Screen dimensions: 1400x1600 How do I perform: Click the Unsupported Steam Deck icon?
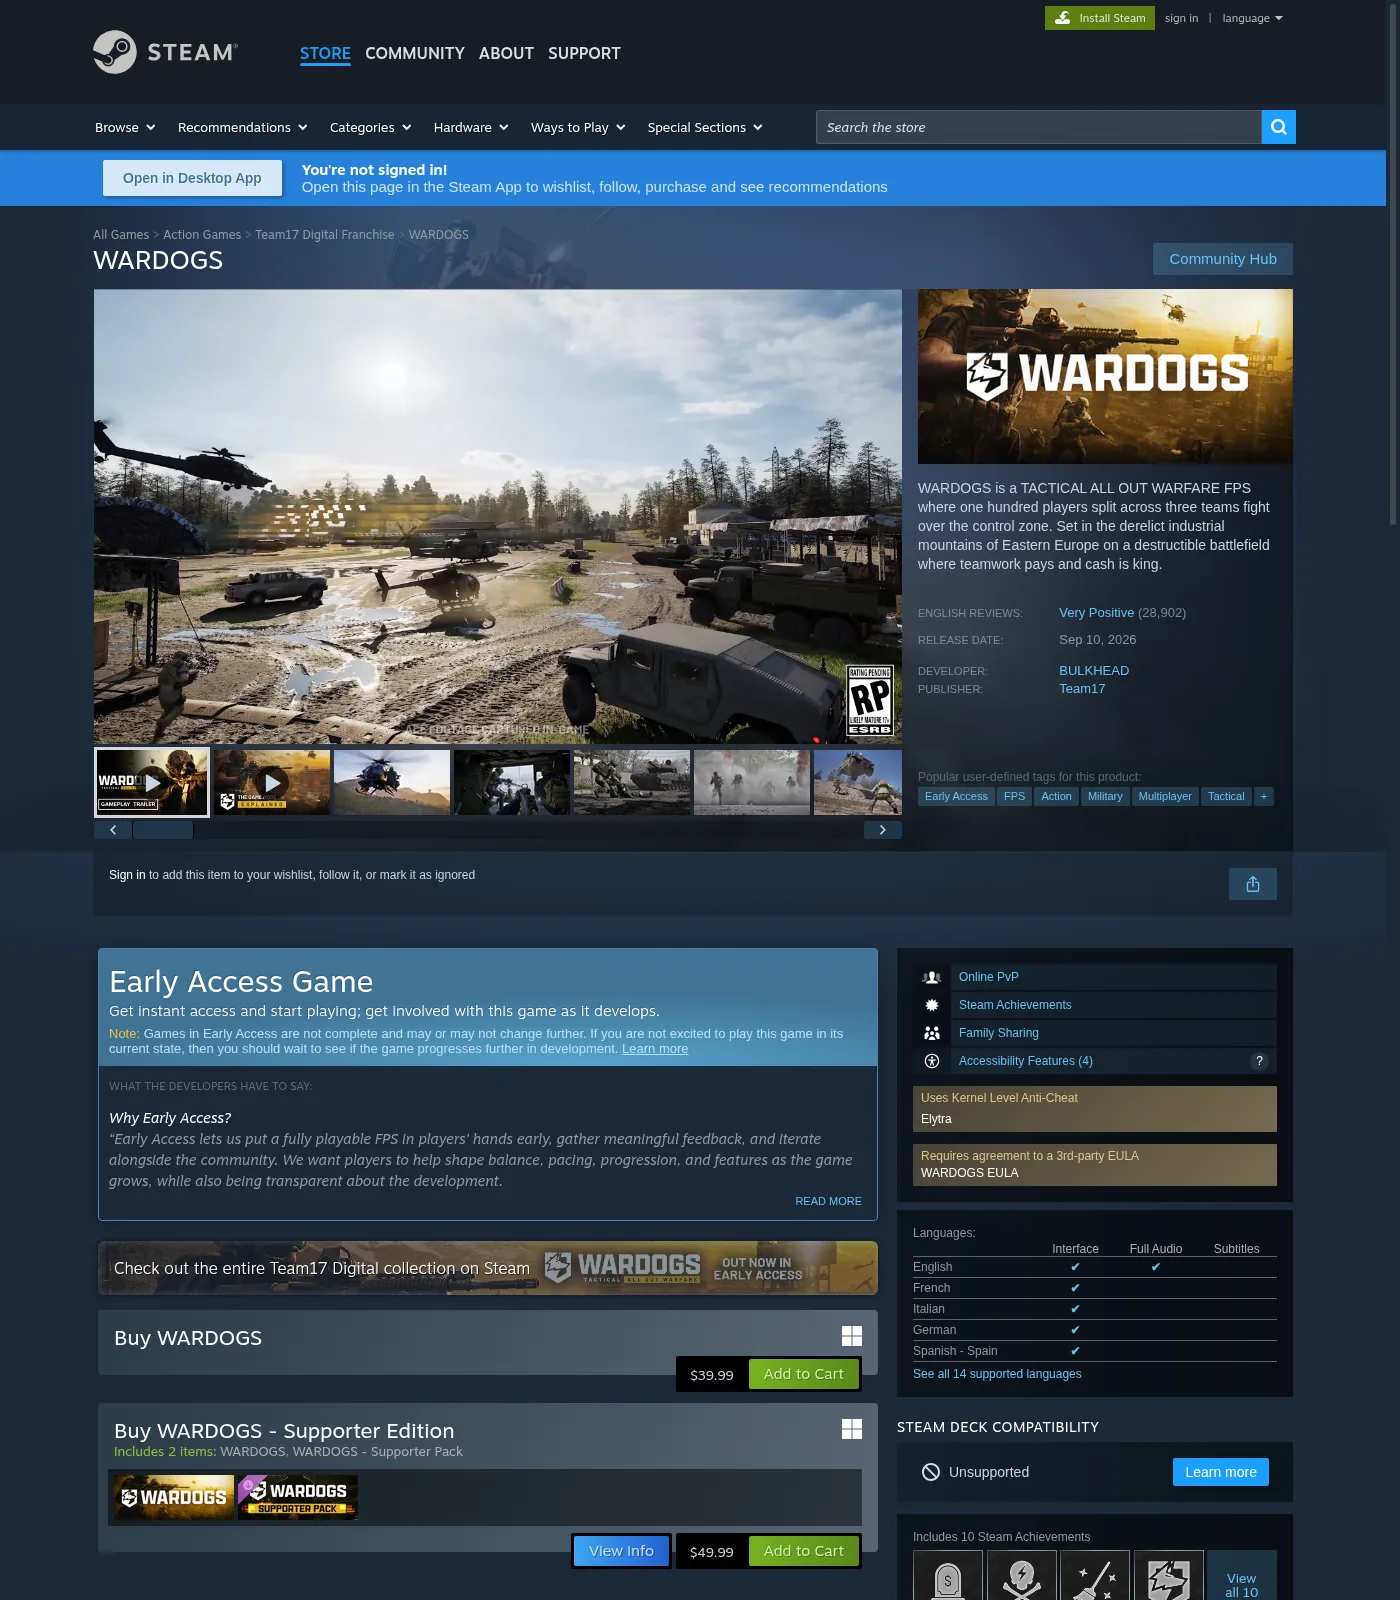930,1472
